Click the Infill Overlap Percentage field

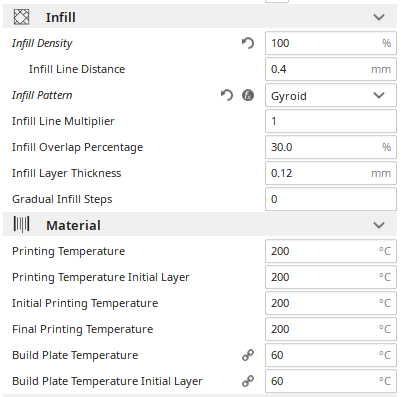point(331,147)
